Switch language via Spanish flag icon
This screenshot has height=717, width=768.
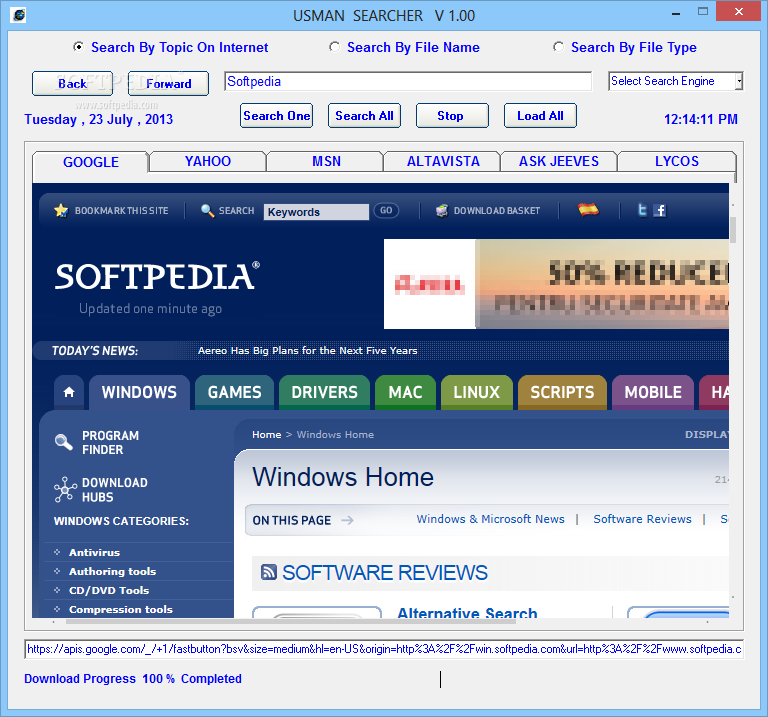[588, 210]
